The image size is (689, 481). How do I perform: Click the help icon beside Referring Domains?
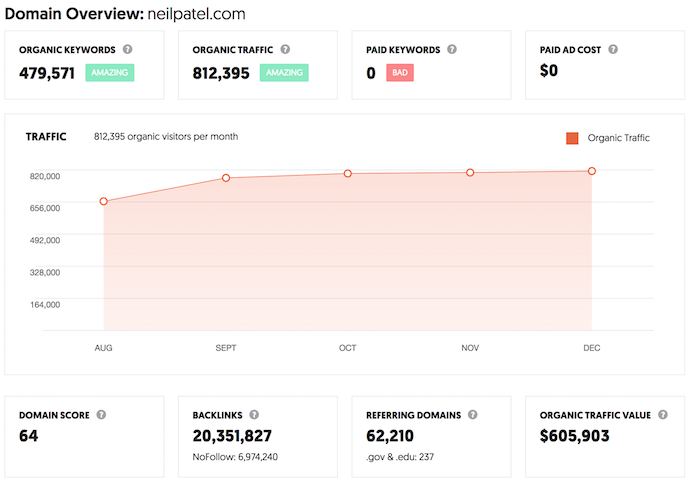click(472, 415)
